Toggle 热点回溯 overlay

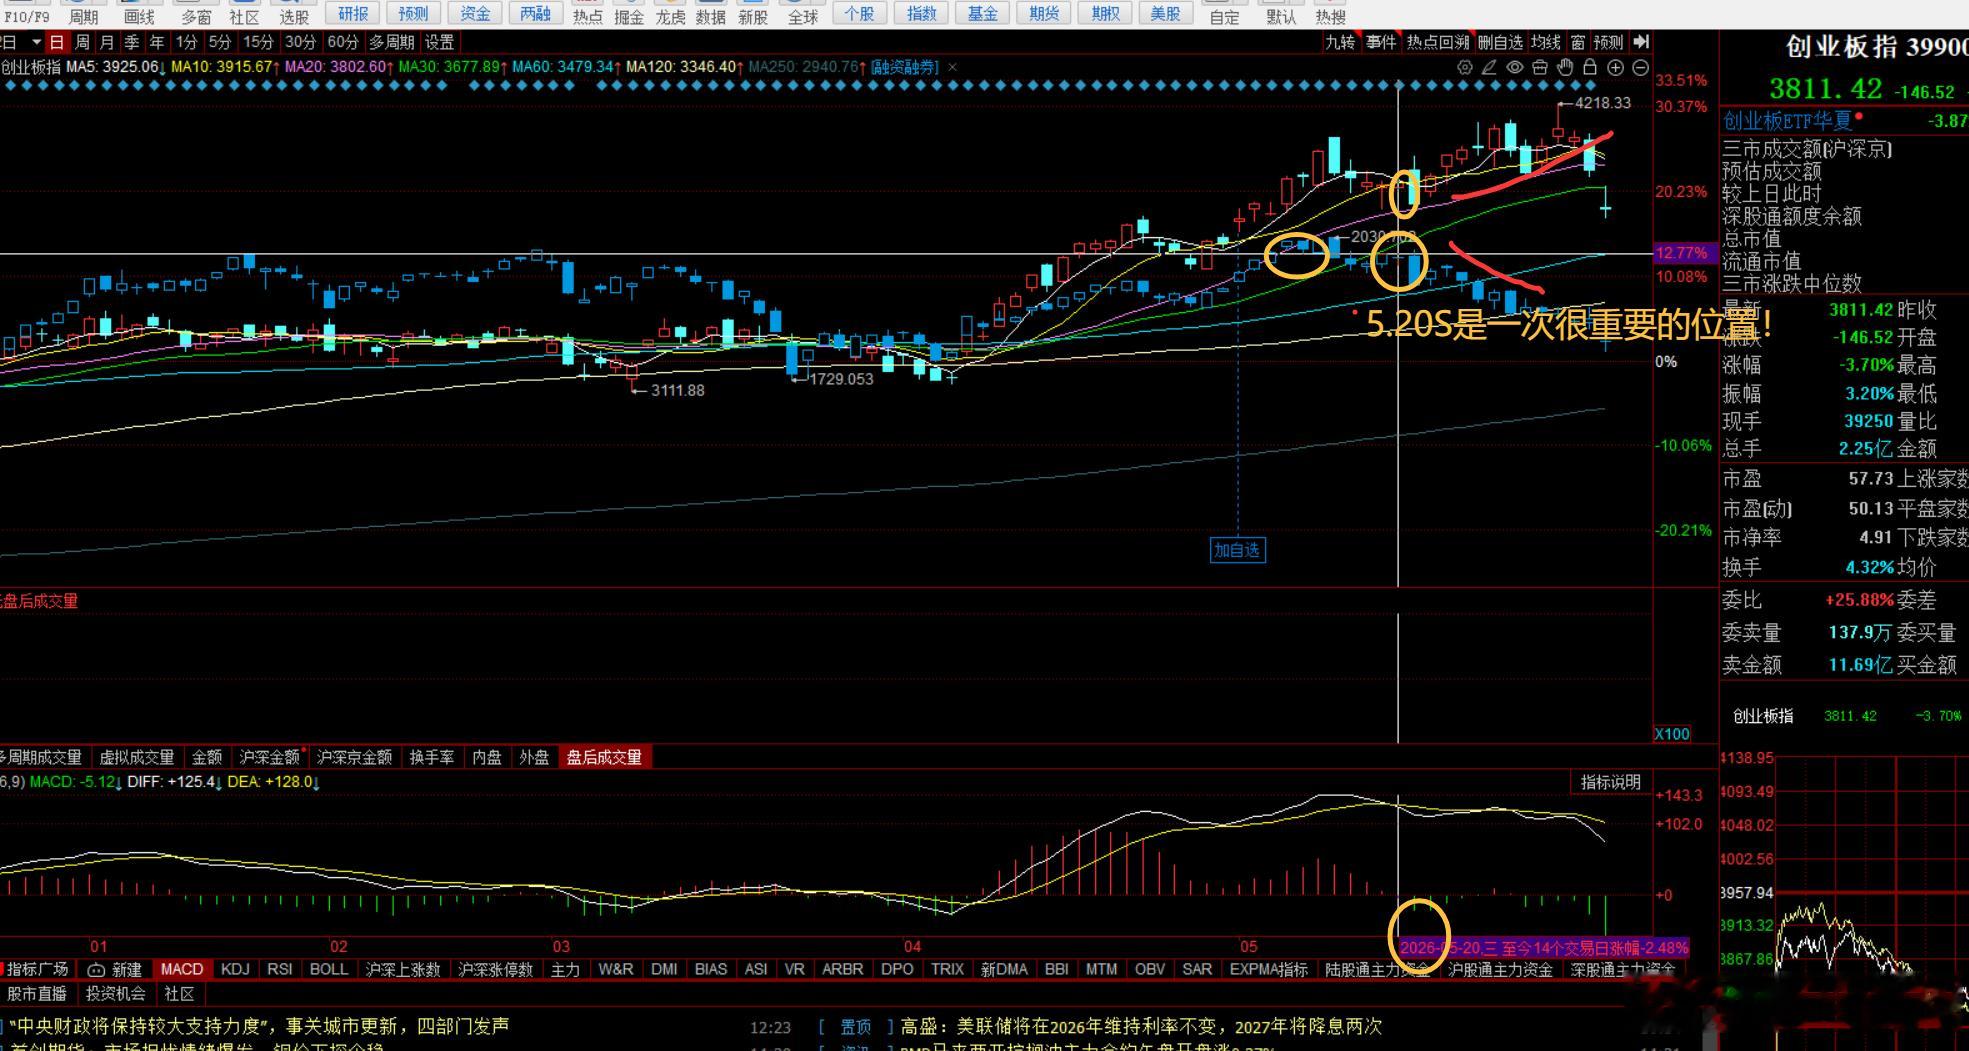click(1438, 42)
